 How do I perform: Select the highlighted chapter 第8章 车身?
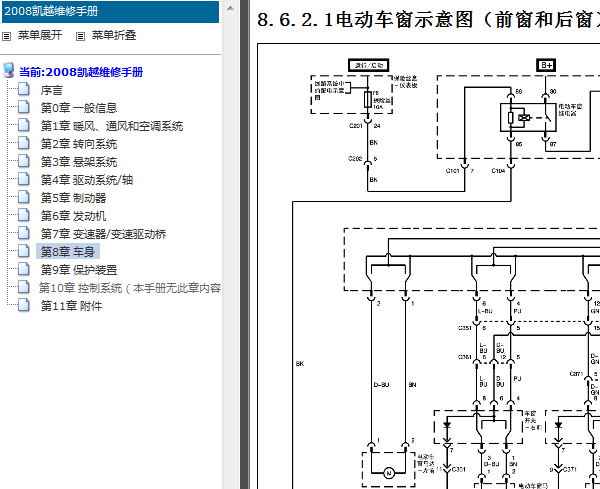tap(68, 251)
